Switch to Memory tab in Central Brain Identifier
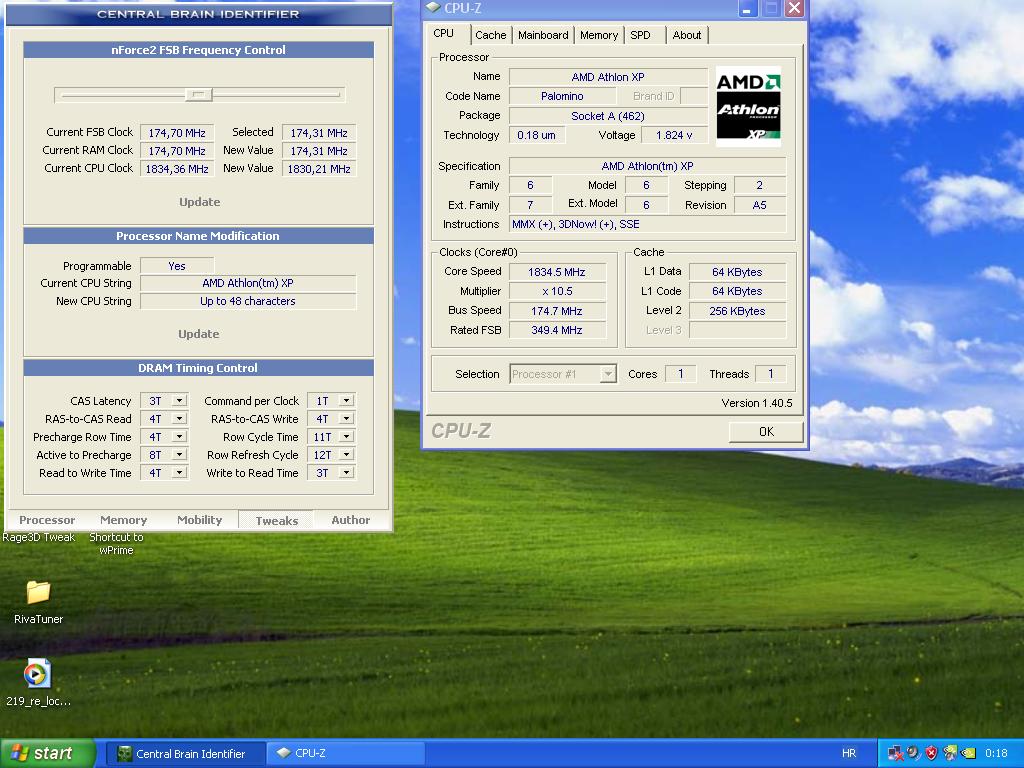Image resolution: width=1024 pixels, height=768 pixels. (x=123, y=520)
